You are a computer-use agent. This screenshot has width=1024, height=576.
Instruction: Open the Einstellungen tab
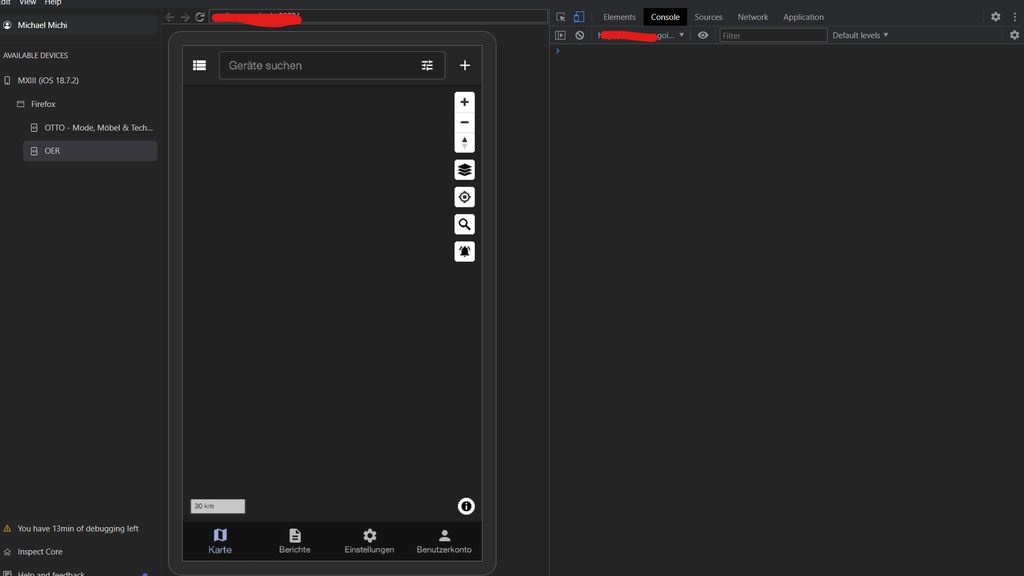[369, 541]
